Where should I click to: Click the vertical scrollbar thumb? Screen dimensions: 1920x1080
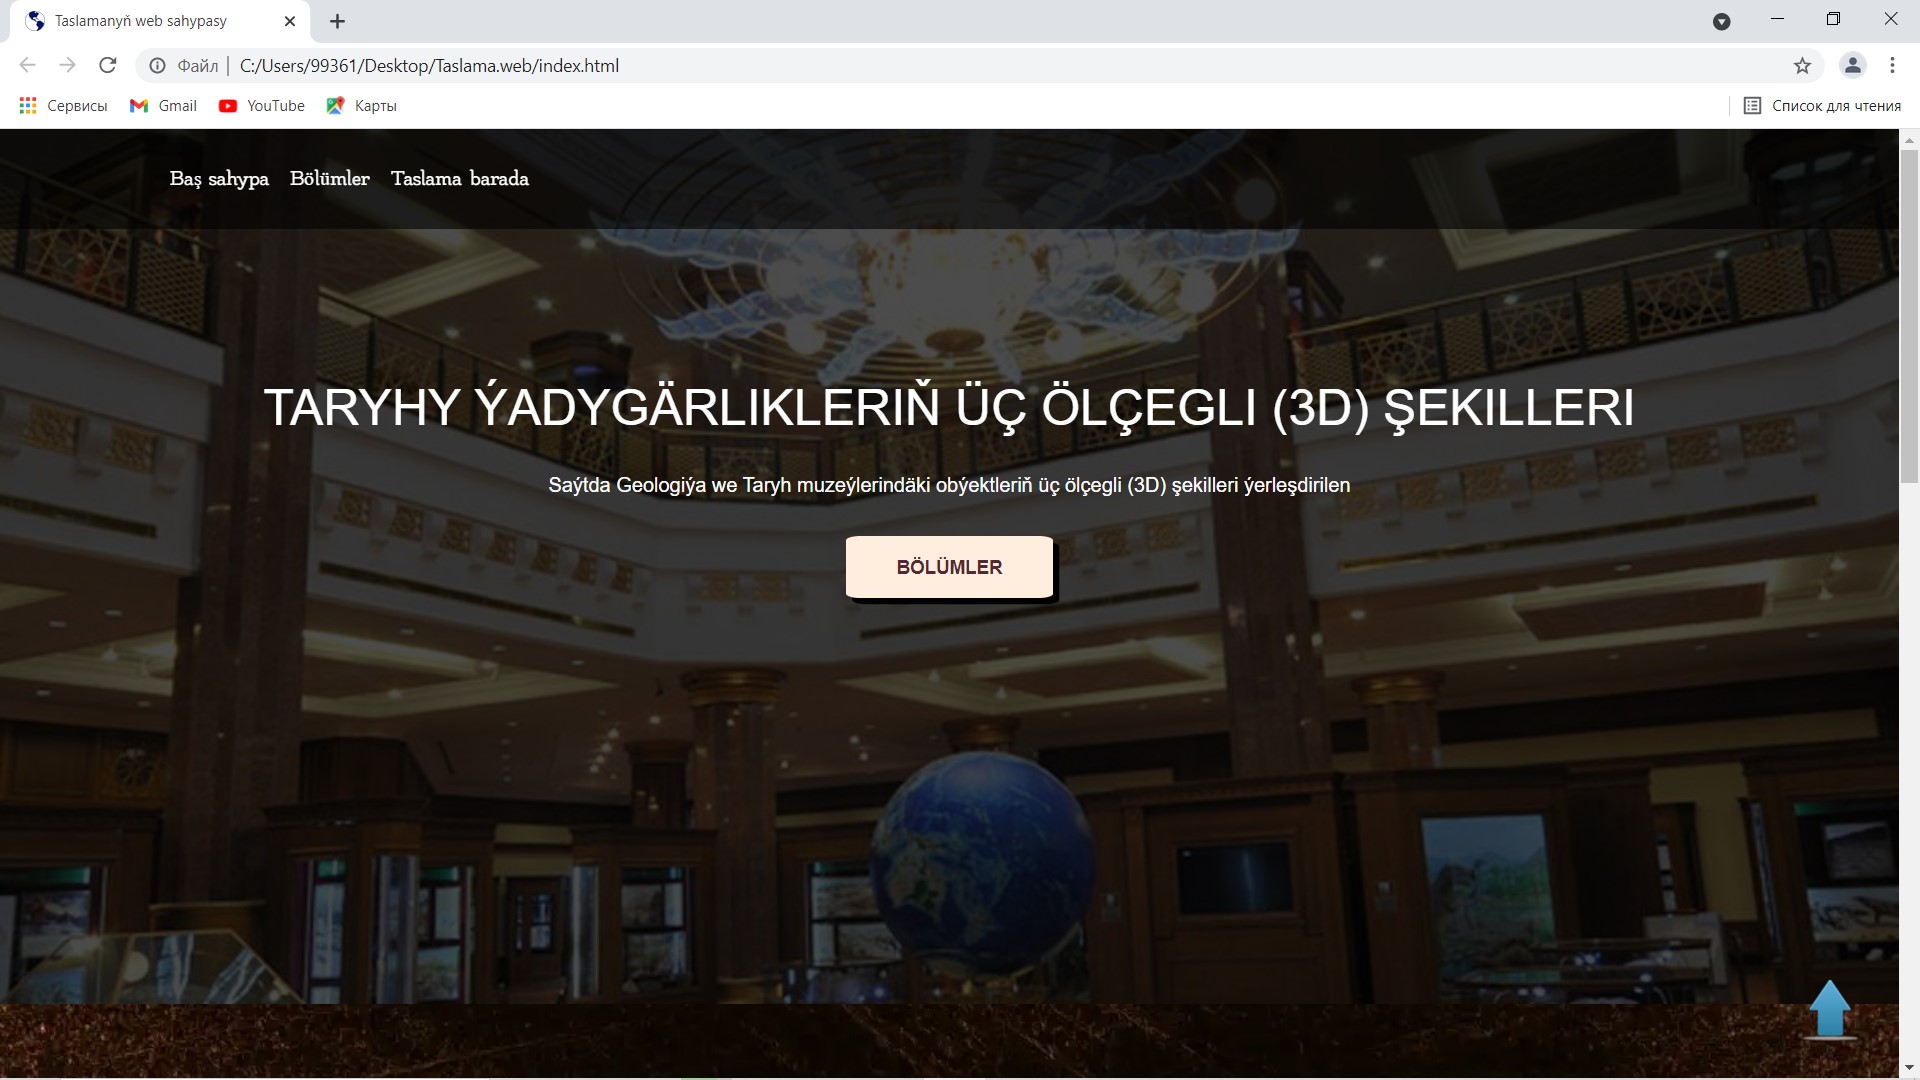(x=1909, y=318)
